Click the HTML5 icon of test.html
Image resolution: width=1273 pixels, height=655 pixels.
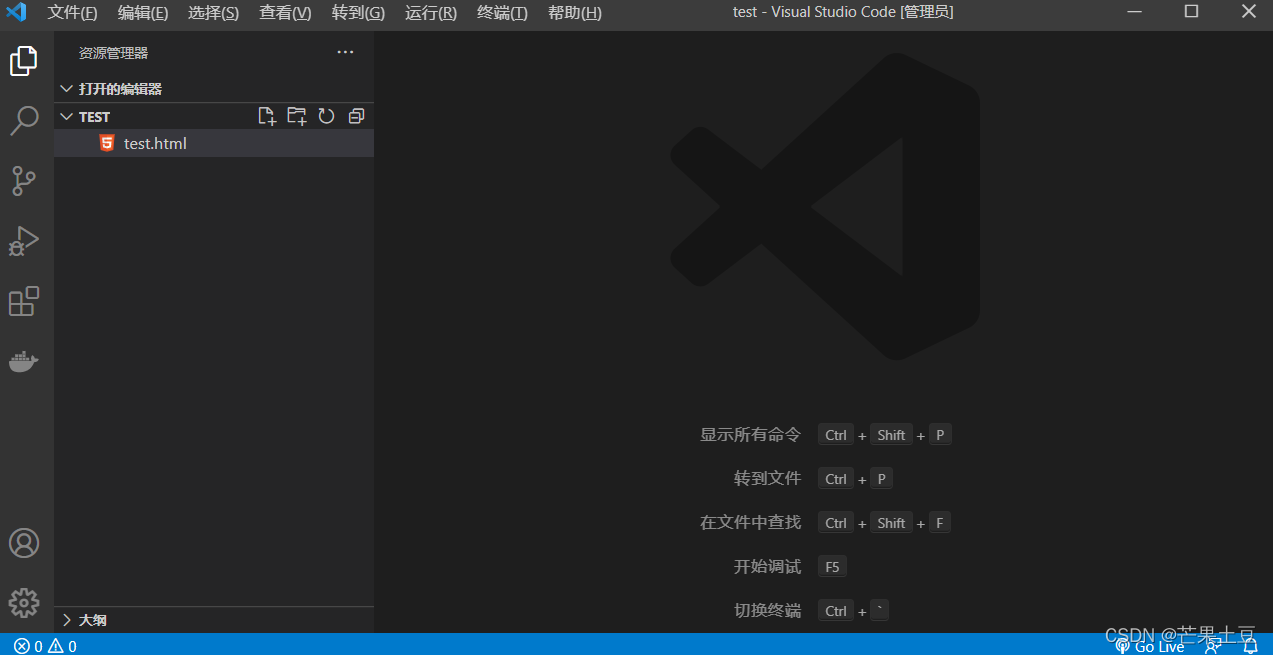[x=107, y=143]
